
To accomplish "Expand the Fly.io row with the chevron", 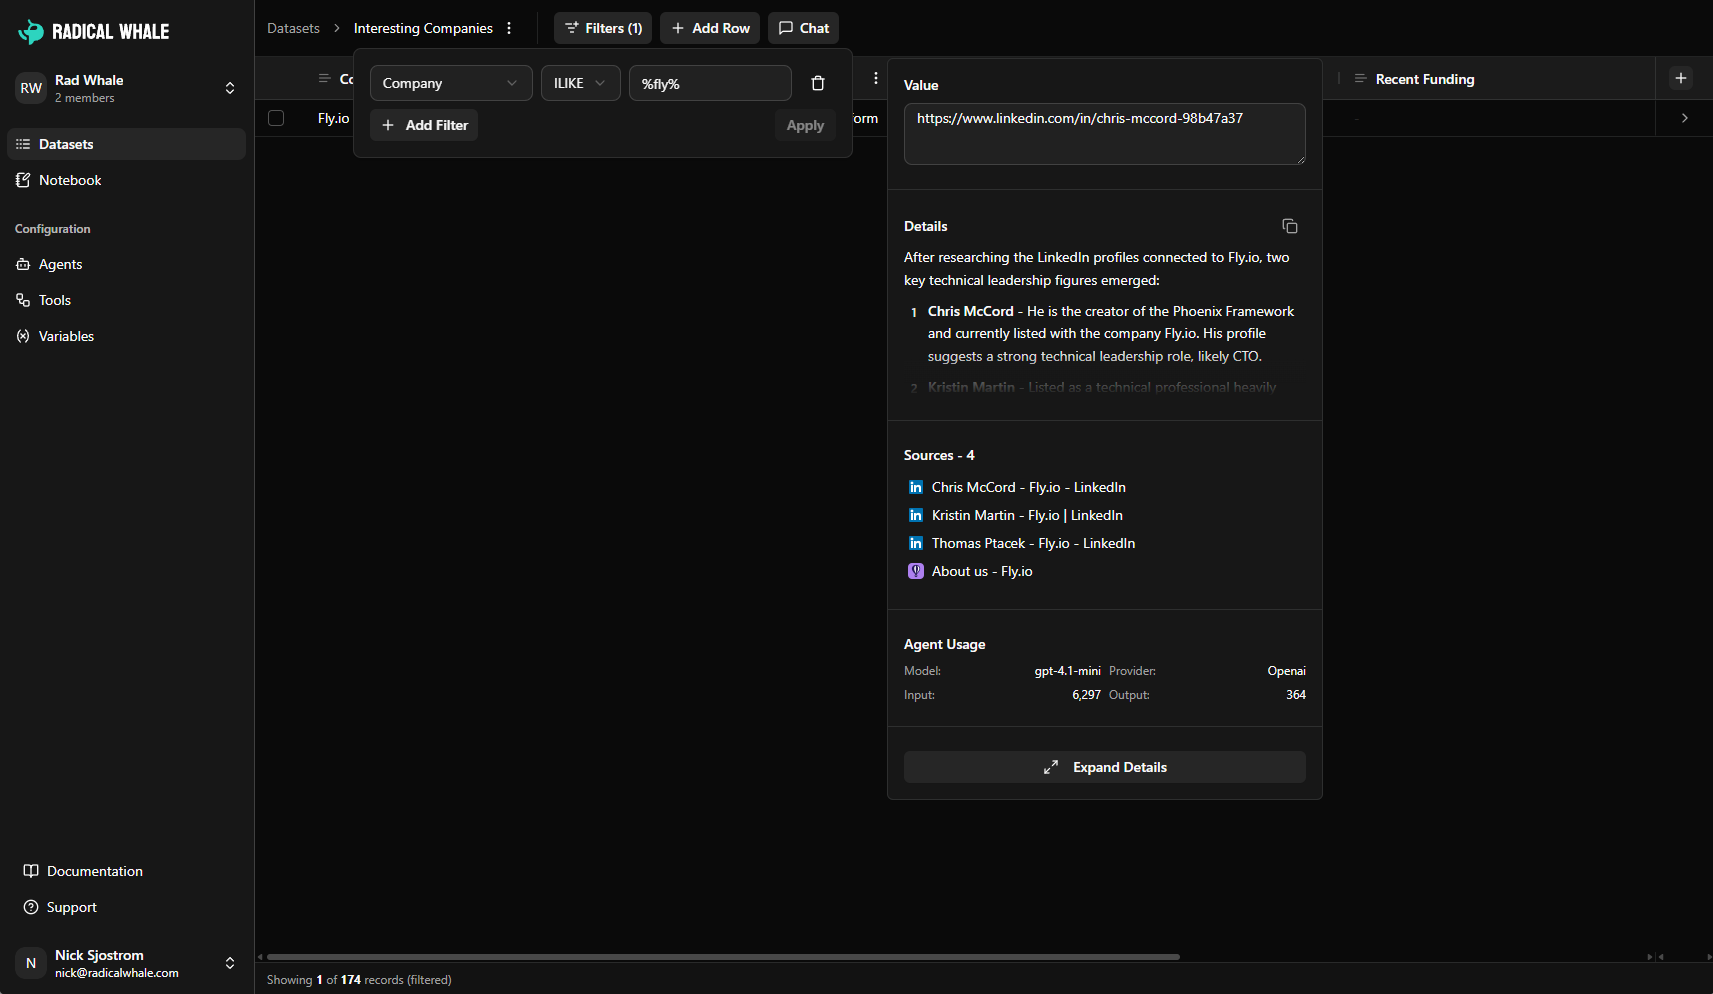I will coord(1685,118).
